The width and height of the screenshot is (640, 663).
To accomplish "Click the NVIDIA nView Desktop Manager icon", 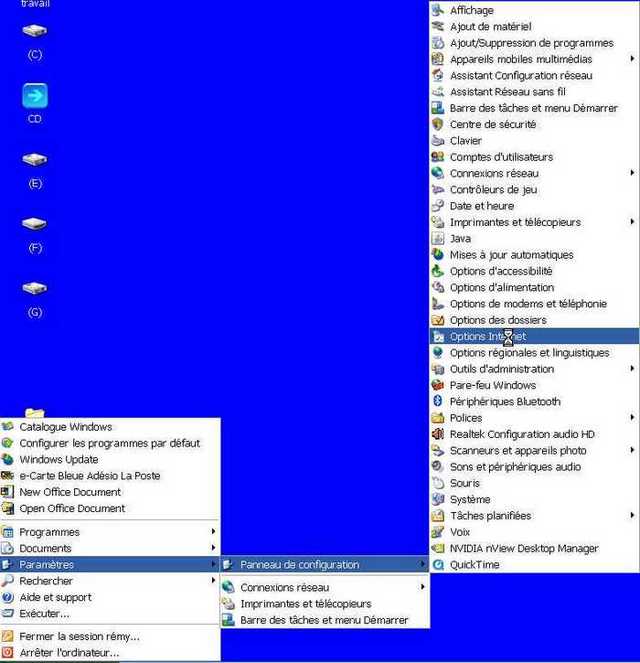I will tap(438, 549).
